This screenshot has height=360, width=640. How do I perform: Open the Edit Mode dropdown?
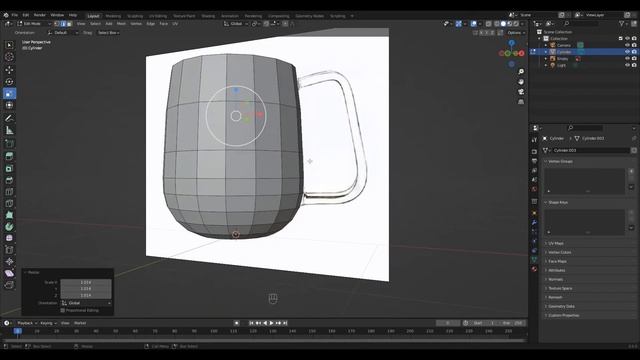pyautogui.click(x=34, y=24)
